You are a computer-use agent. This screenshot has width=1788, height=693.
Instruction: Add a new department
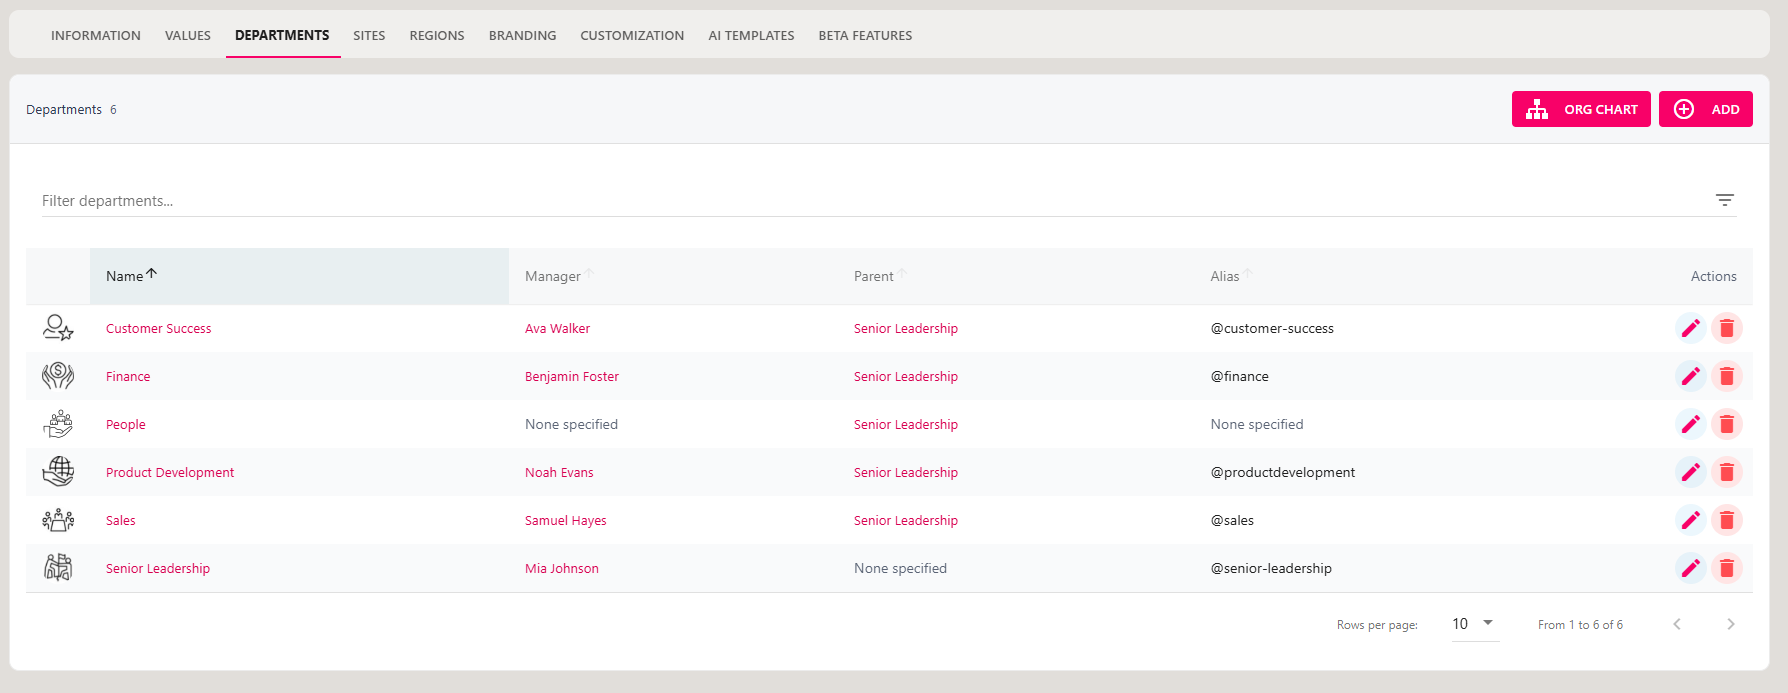tap(1705, 109)
